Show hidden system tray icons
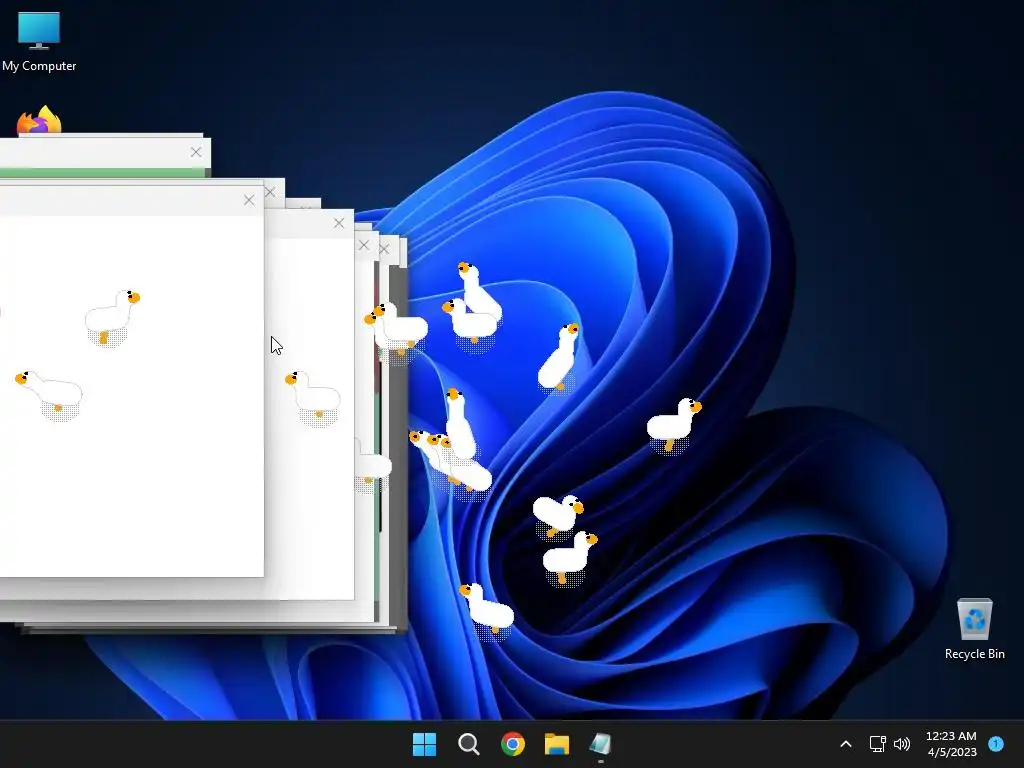Viewport: 1024px width, 768px height. point(846,744)
